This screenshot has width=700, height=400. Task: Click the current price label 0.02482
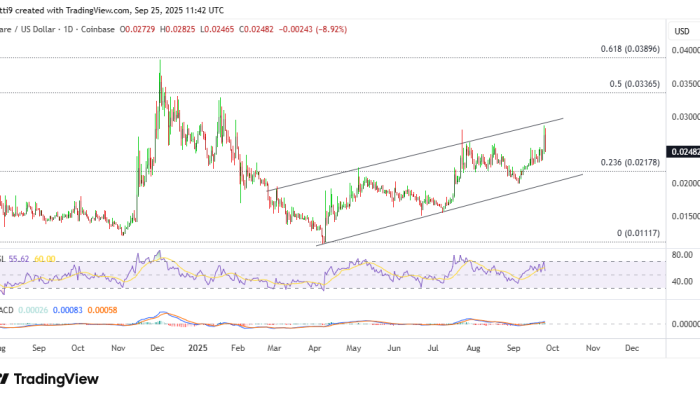pos(682,152)
